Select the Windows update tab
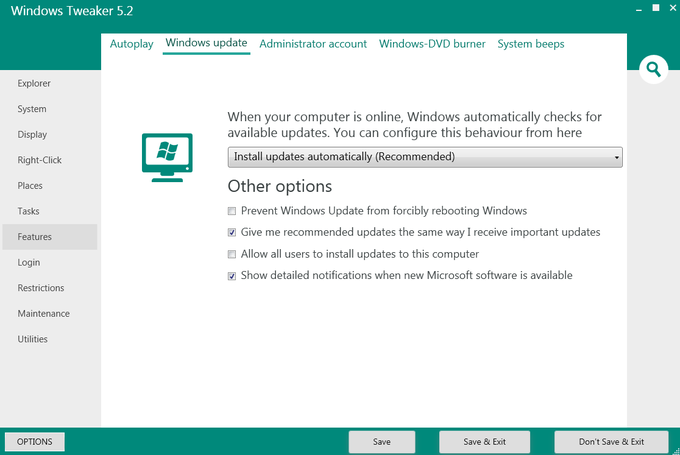The height and width of the screenshot is (455, 680). click(206, 43)
